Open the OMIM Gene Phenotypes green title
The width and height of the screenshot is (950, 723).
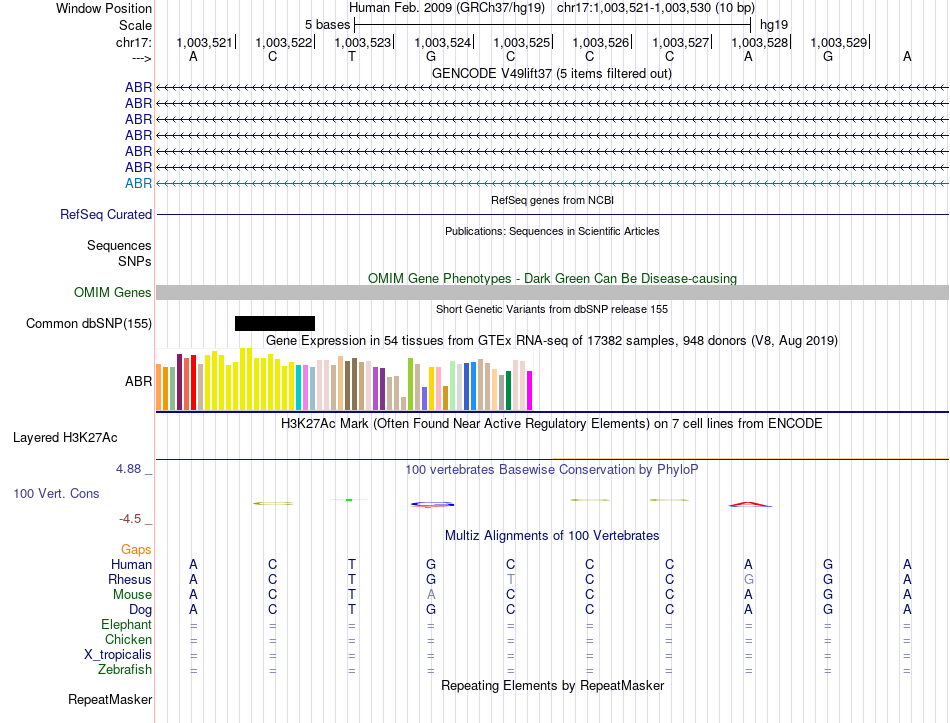(552, 278)
